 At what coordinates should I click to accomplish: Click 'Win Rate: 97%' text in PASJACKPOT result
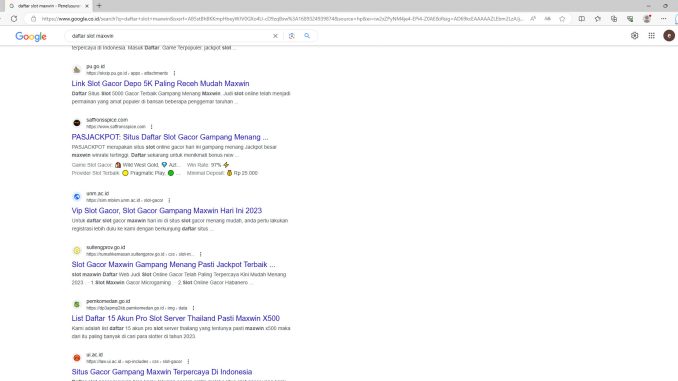click(x=204, y=165)
